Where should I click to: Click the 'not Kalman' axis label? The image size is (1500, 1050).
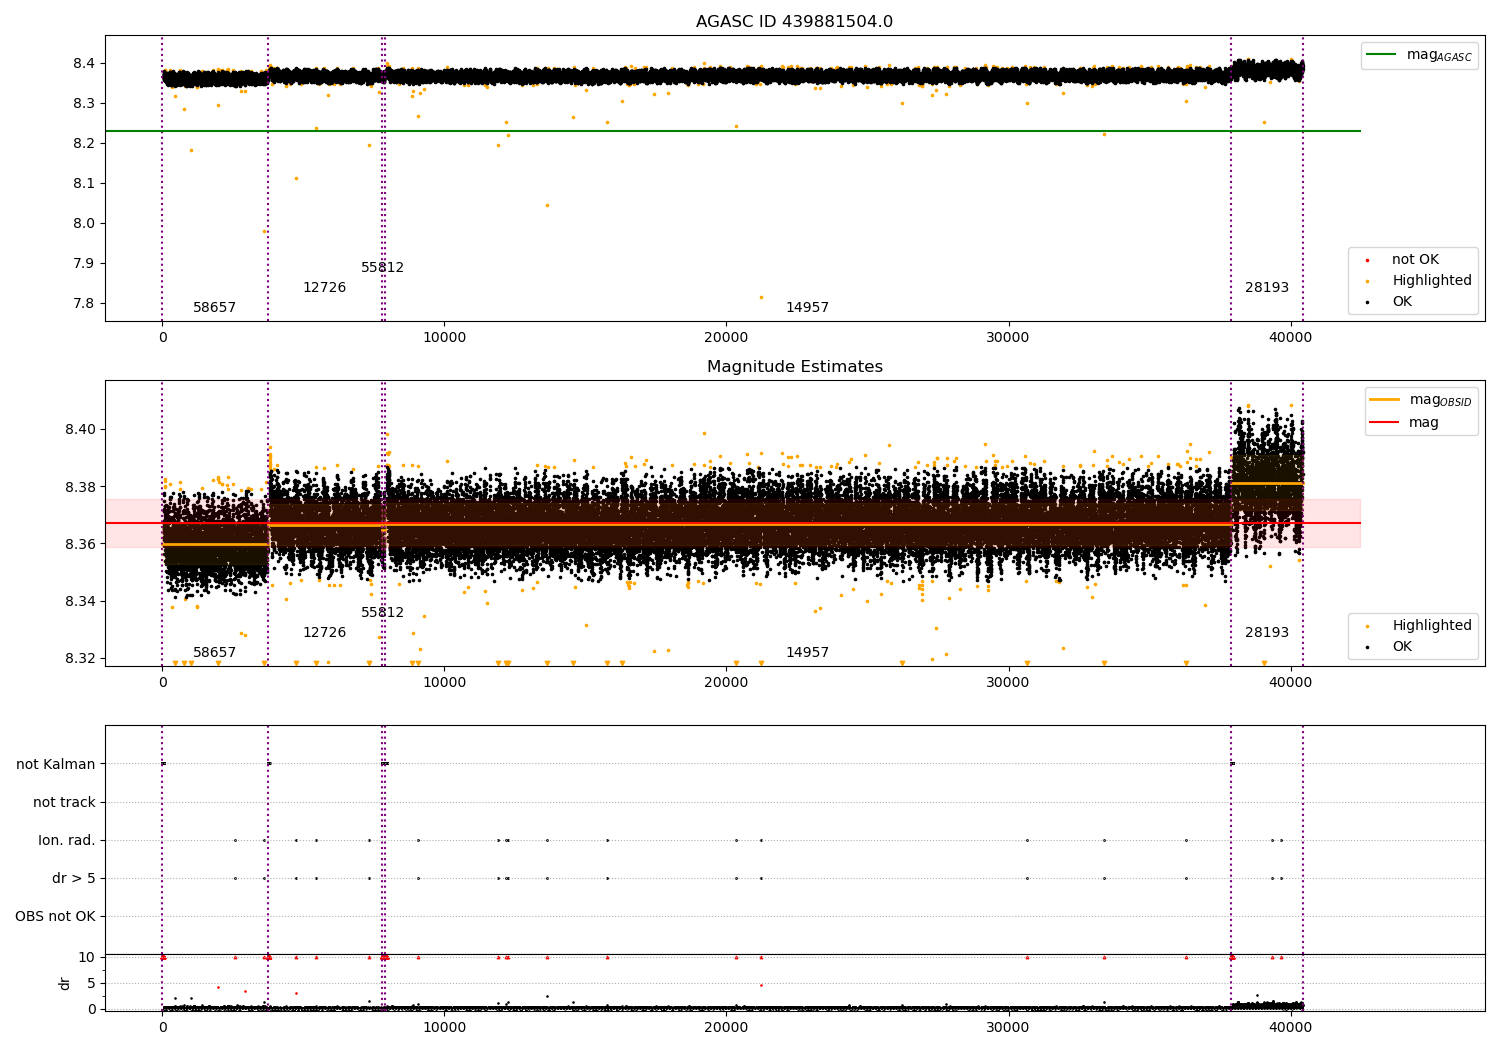(56, 764)
